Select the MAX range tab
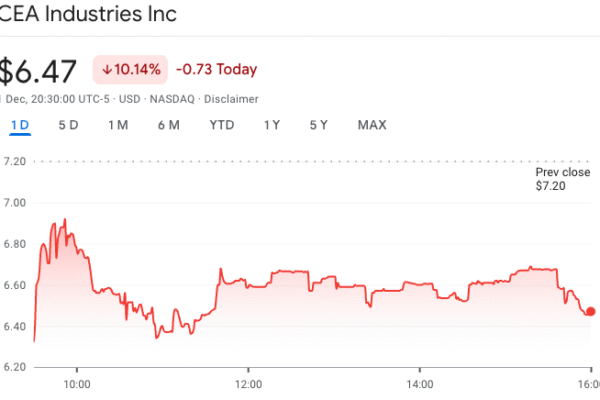Screen dimensions: 600x400 (x=372, y=125)
